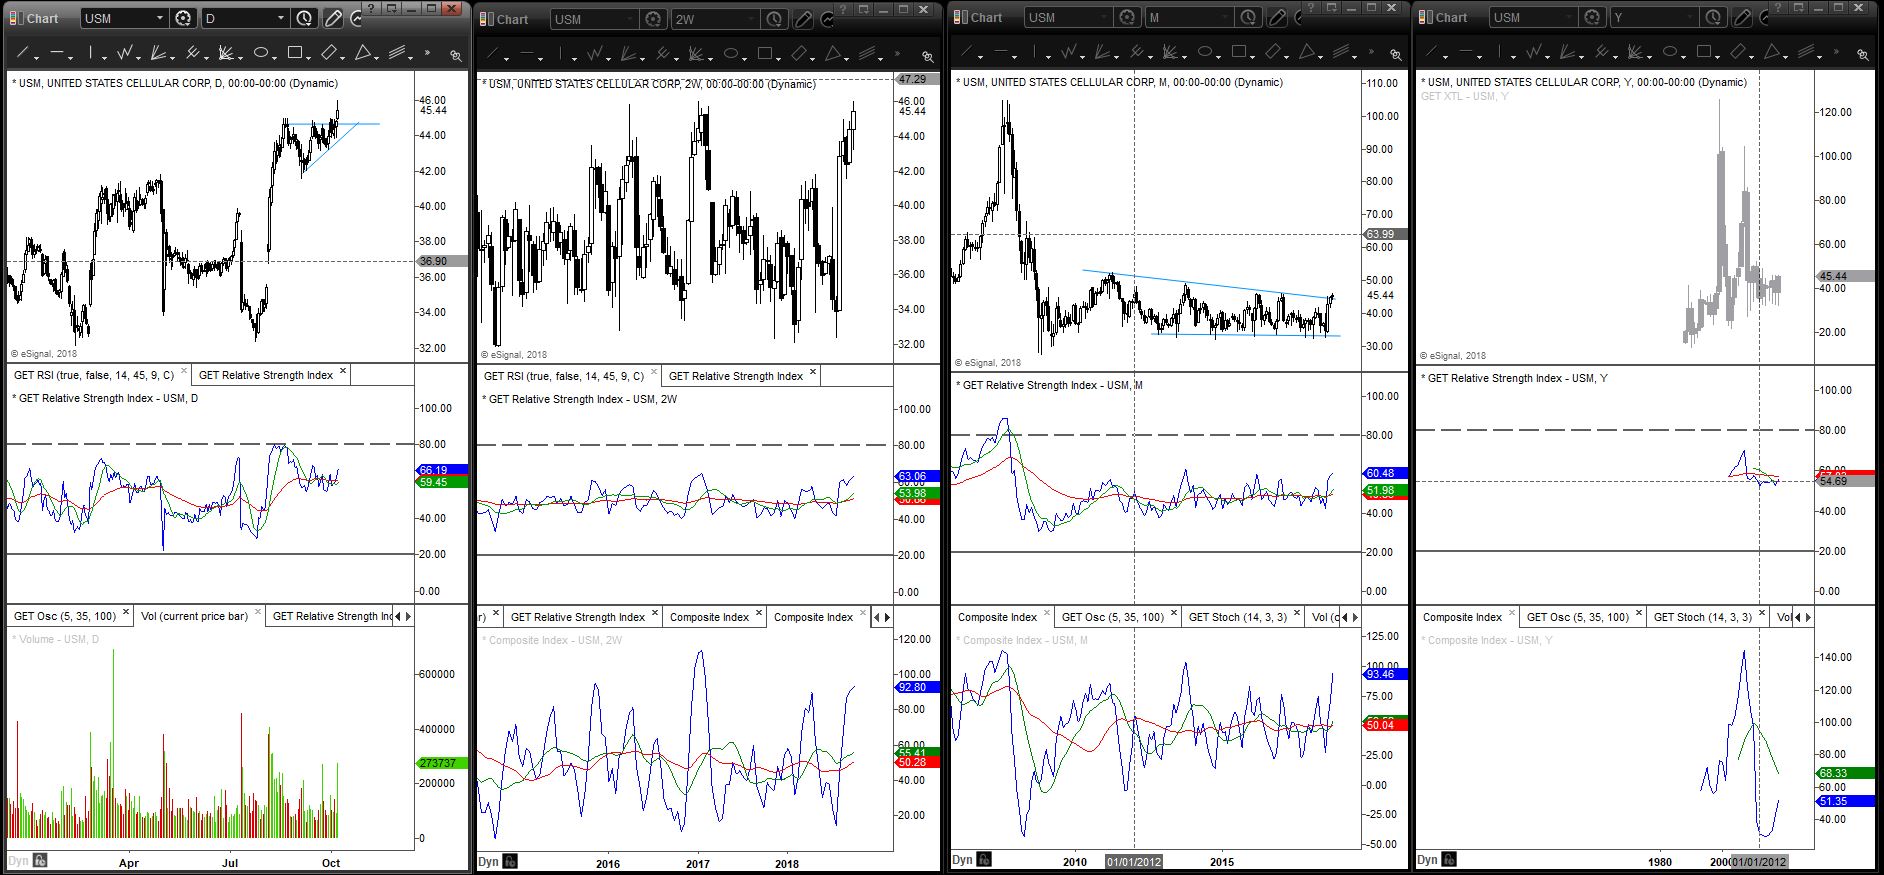1884x875 pixels.
Task: Expand toolbar overflow chevron in the daily (D) chart
Action: pyautogui.click(x=428, y=53)
